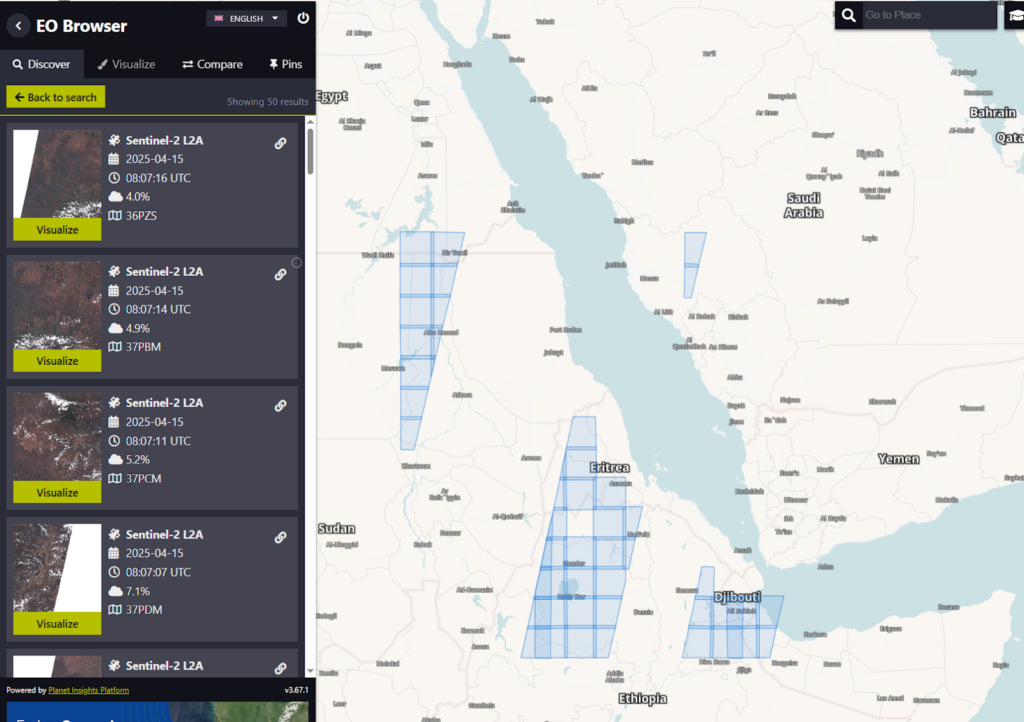Click the Egypt label on the map
This screenshot has width=1024, height=722.
point(332,97)
